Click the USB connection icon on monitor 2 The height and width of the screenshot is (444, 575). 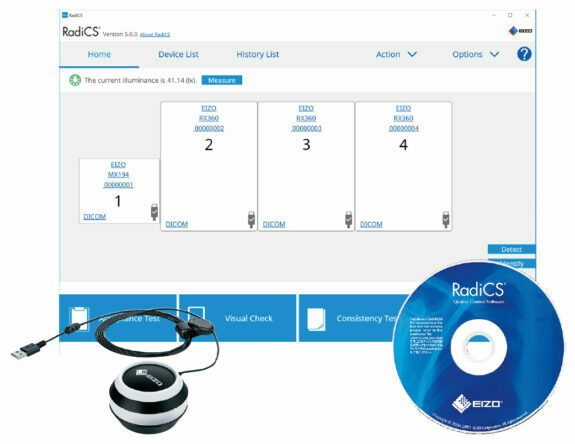[x=251, y=219]
